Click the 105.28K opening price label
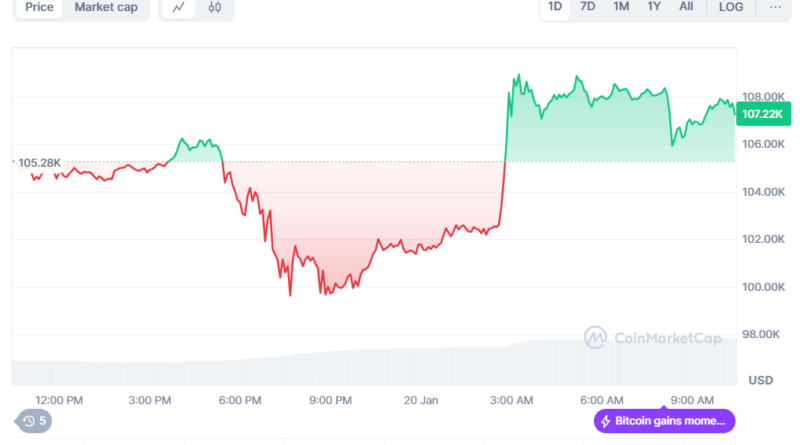This screenshot has height=445, width=800. point(38,162)
